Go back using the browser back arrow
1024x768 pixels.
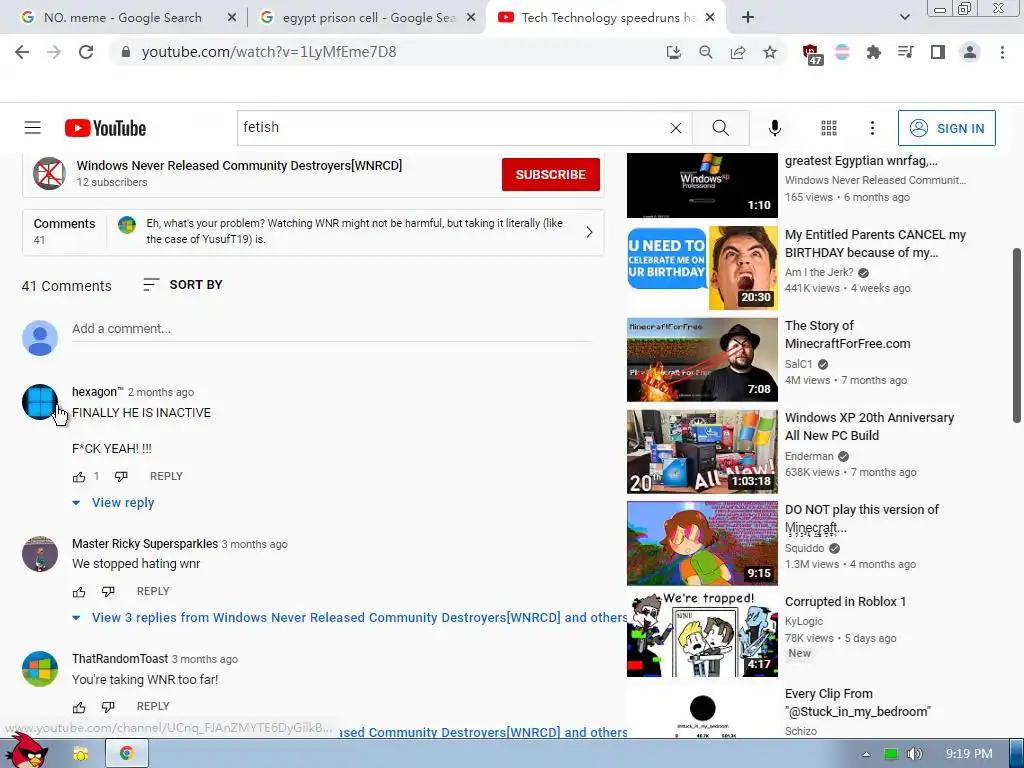(x=22, y=52)
